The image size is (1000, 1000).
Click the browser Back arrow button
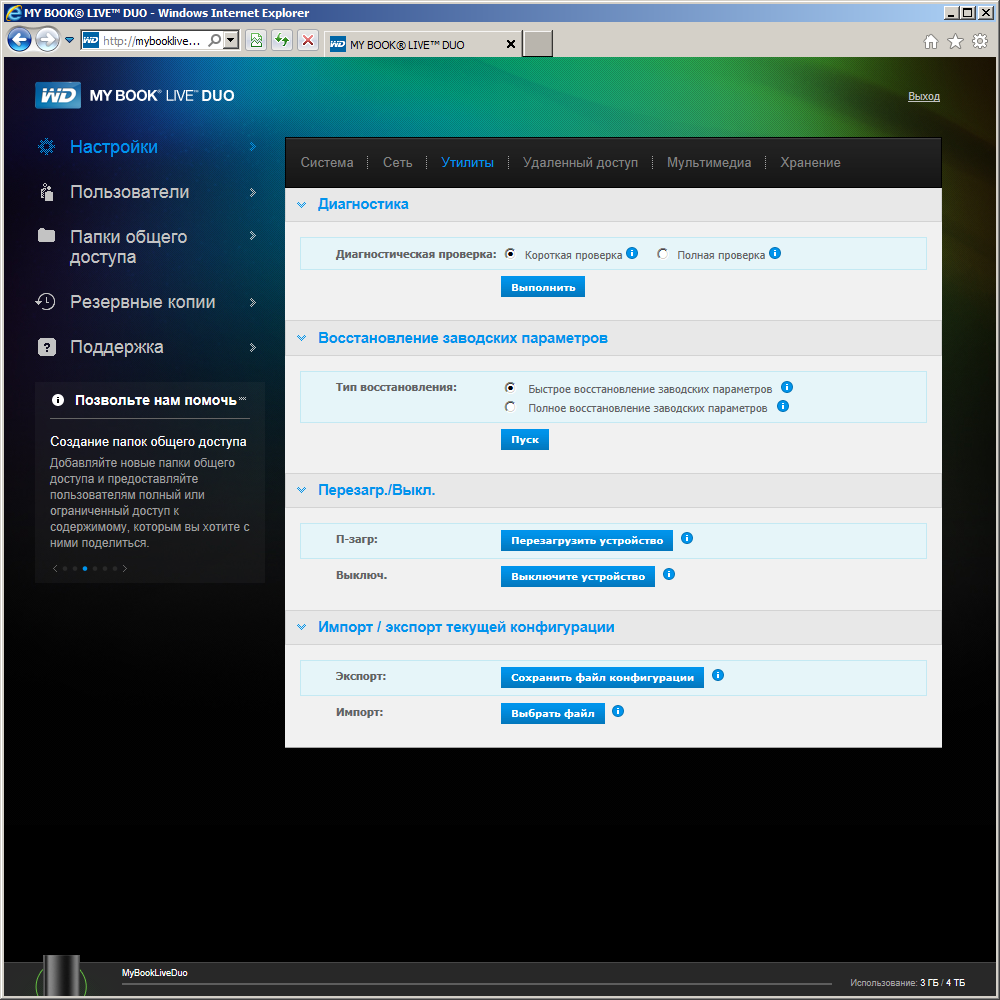20,40
